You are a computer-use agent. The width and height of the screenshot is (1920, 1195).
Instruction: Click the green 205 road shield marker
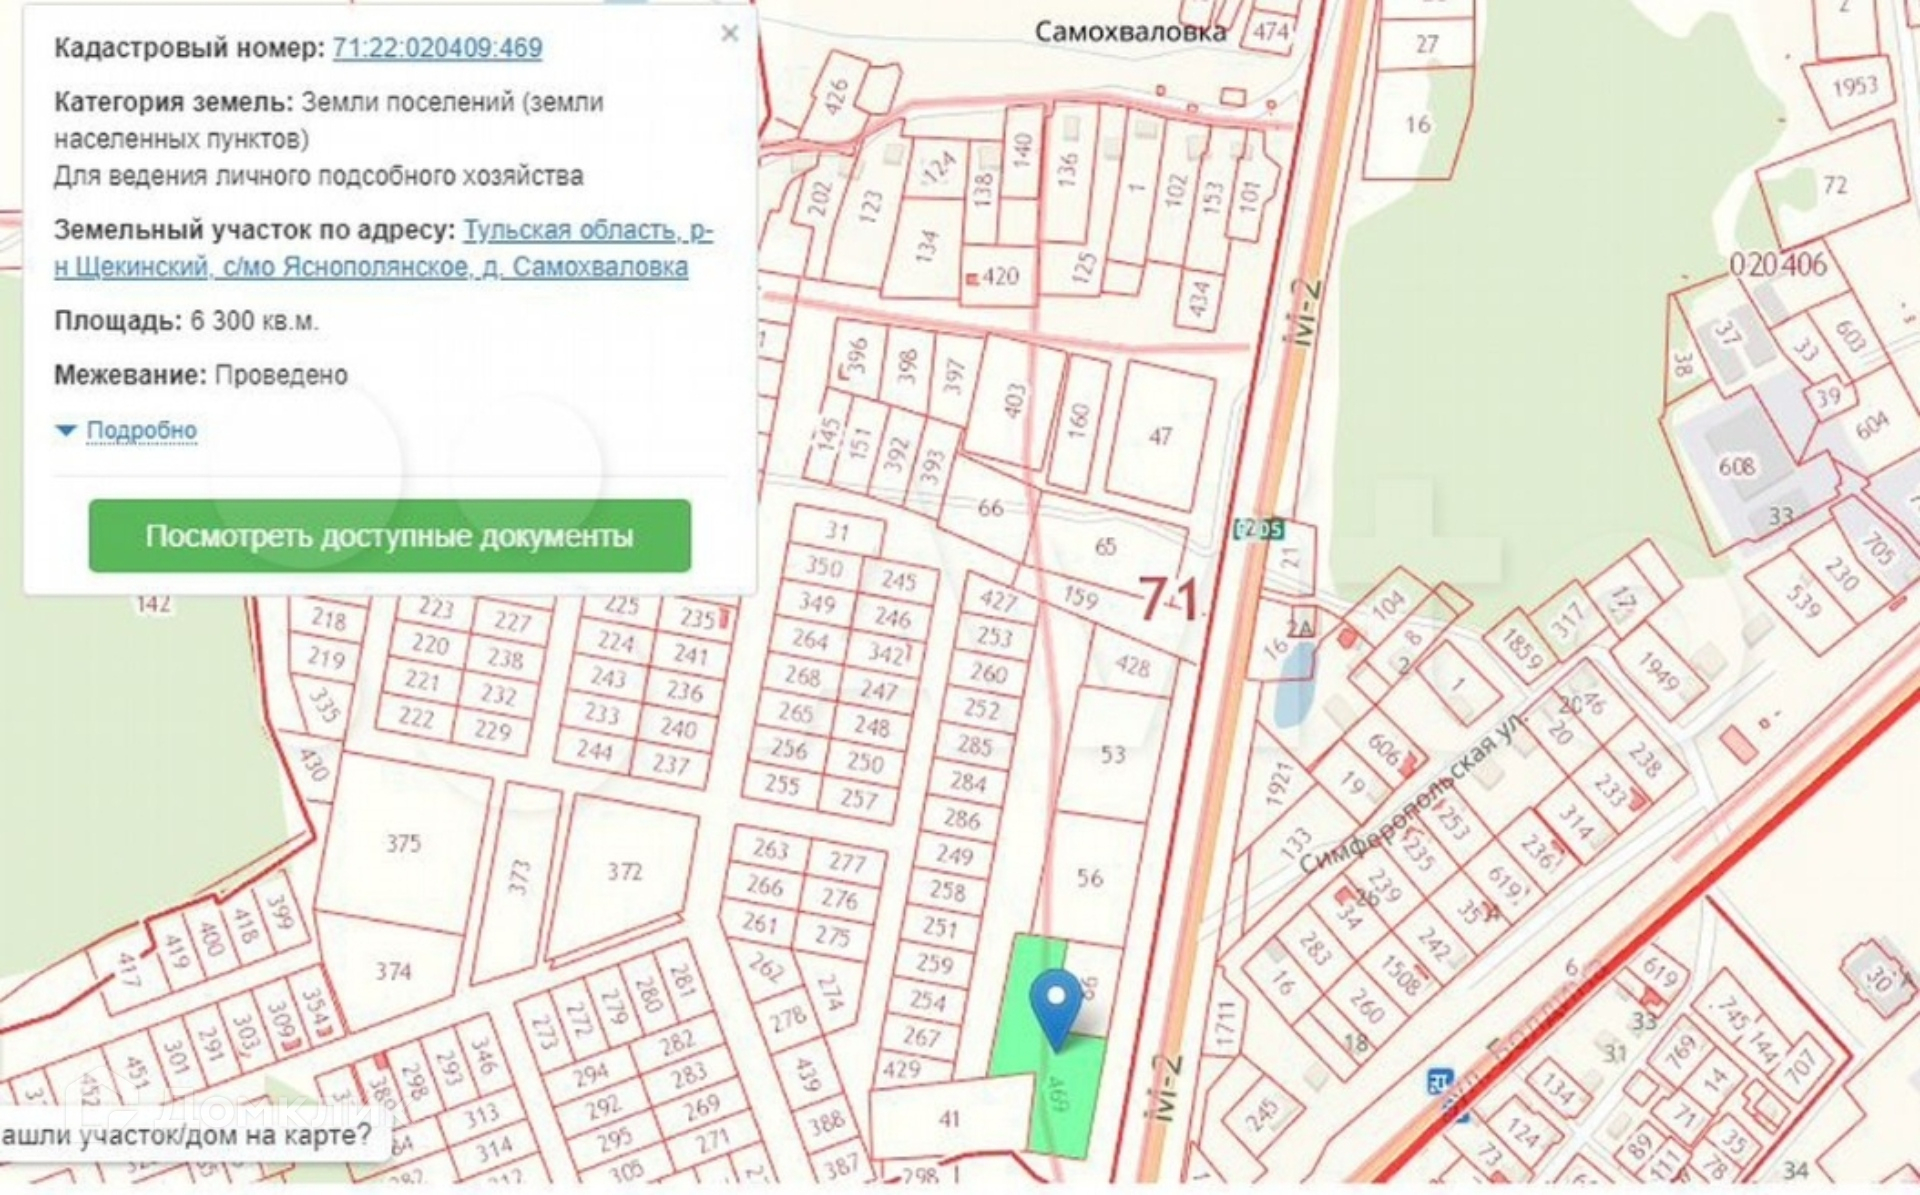pos(1259,529)
